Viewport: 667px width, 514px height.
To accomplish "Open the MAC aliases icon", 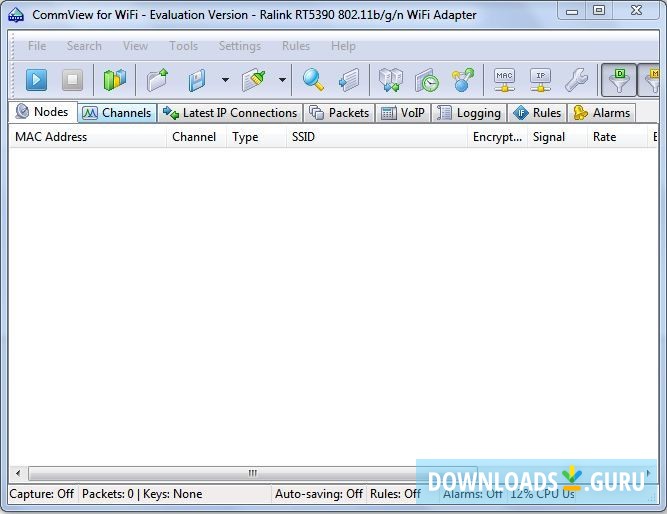I will (x=505, y=80).
